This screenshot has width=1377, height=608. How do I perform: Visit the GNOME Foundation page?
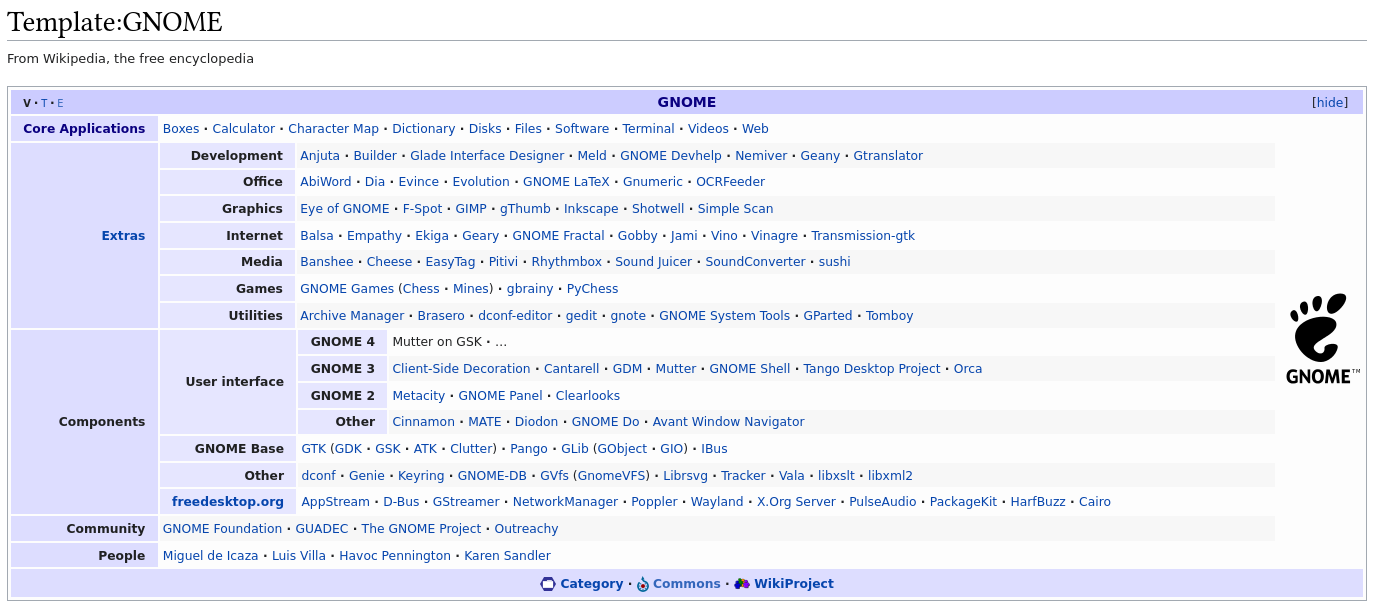[222, 529]
